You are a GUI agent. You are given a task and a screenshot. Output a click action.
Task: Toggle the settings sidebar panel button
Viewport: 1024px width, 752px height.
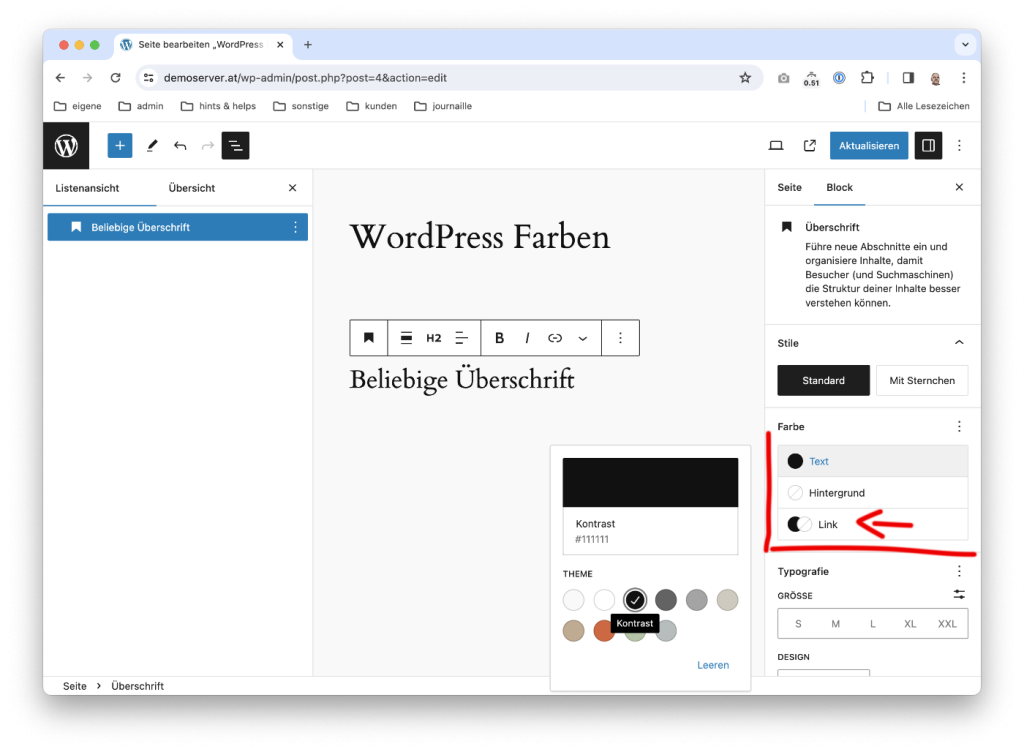[928, 146]
